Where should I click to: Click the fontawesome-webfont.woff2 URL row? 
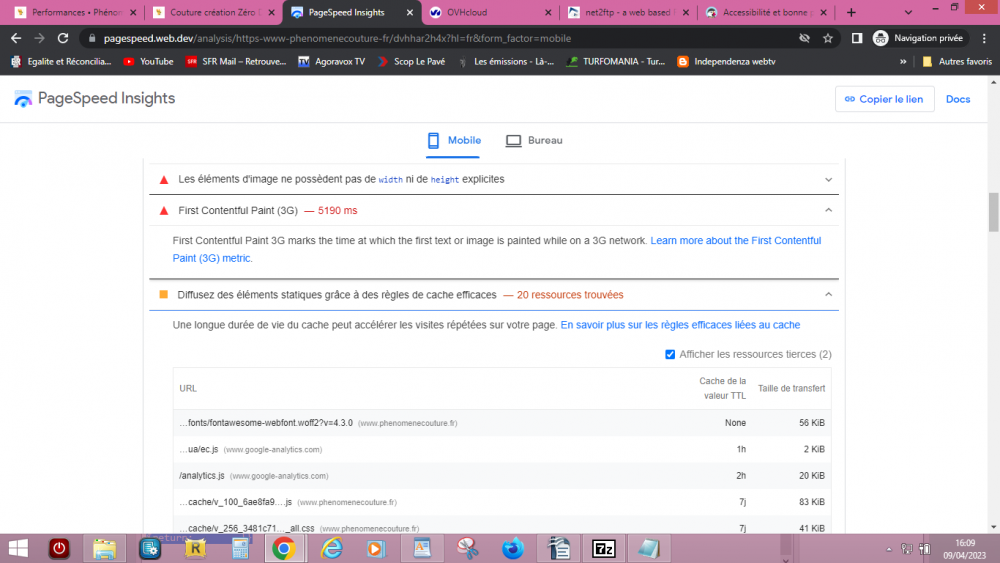[x=502, y=423]
